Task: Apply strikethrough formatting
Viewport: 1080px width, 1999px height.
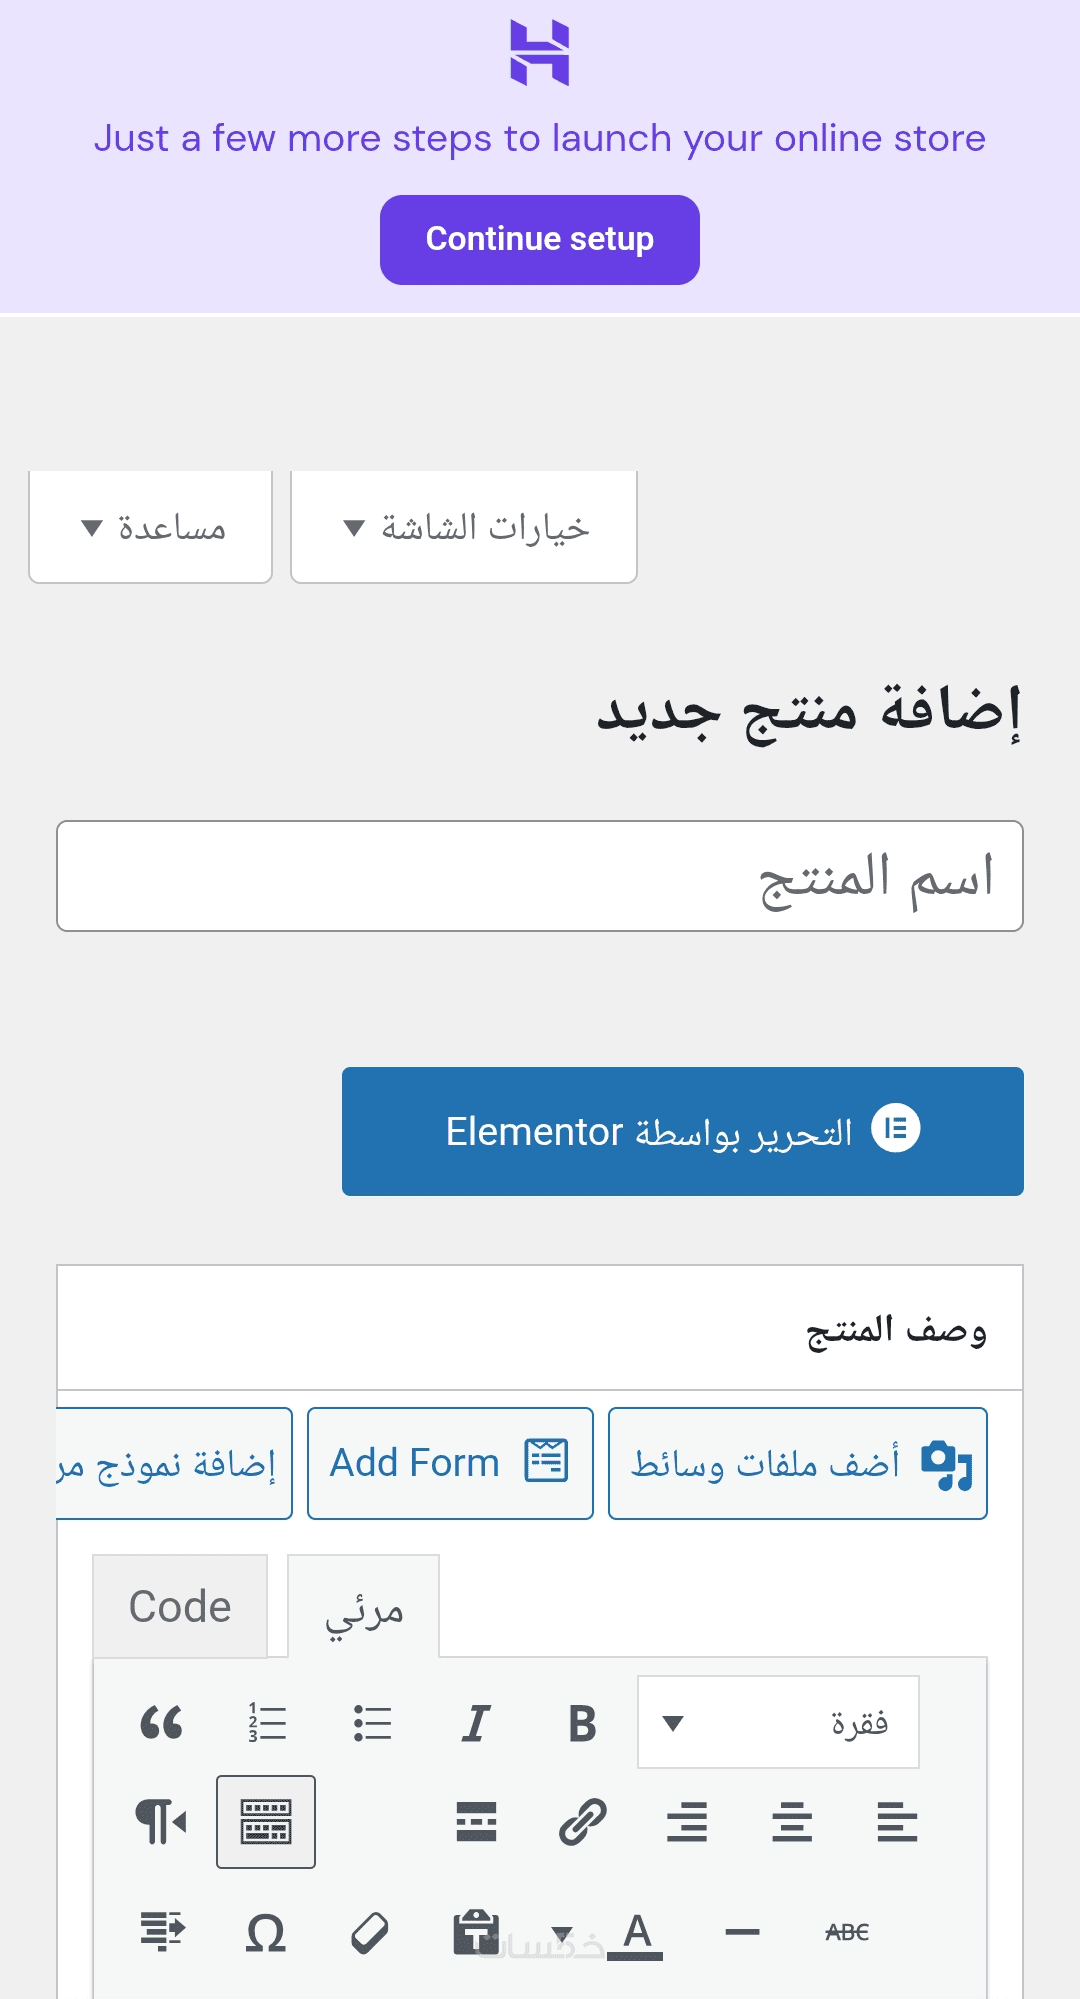Action: 847,1932
